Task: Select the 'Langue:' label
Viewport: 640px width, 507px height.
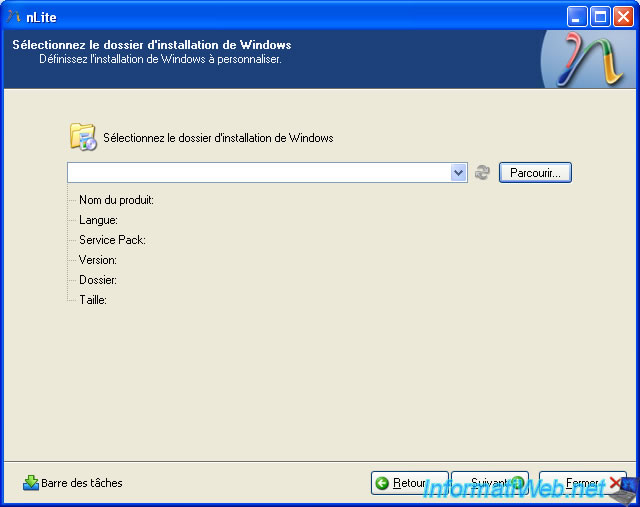Action: (x=98, y=220)
